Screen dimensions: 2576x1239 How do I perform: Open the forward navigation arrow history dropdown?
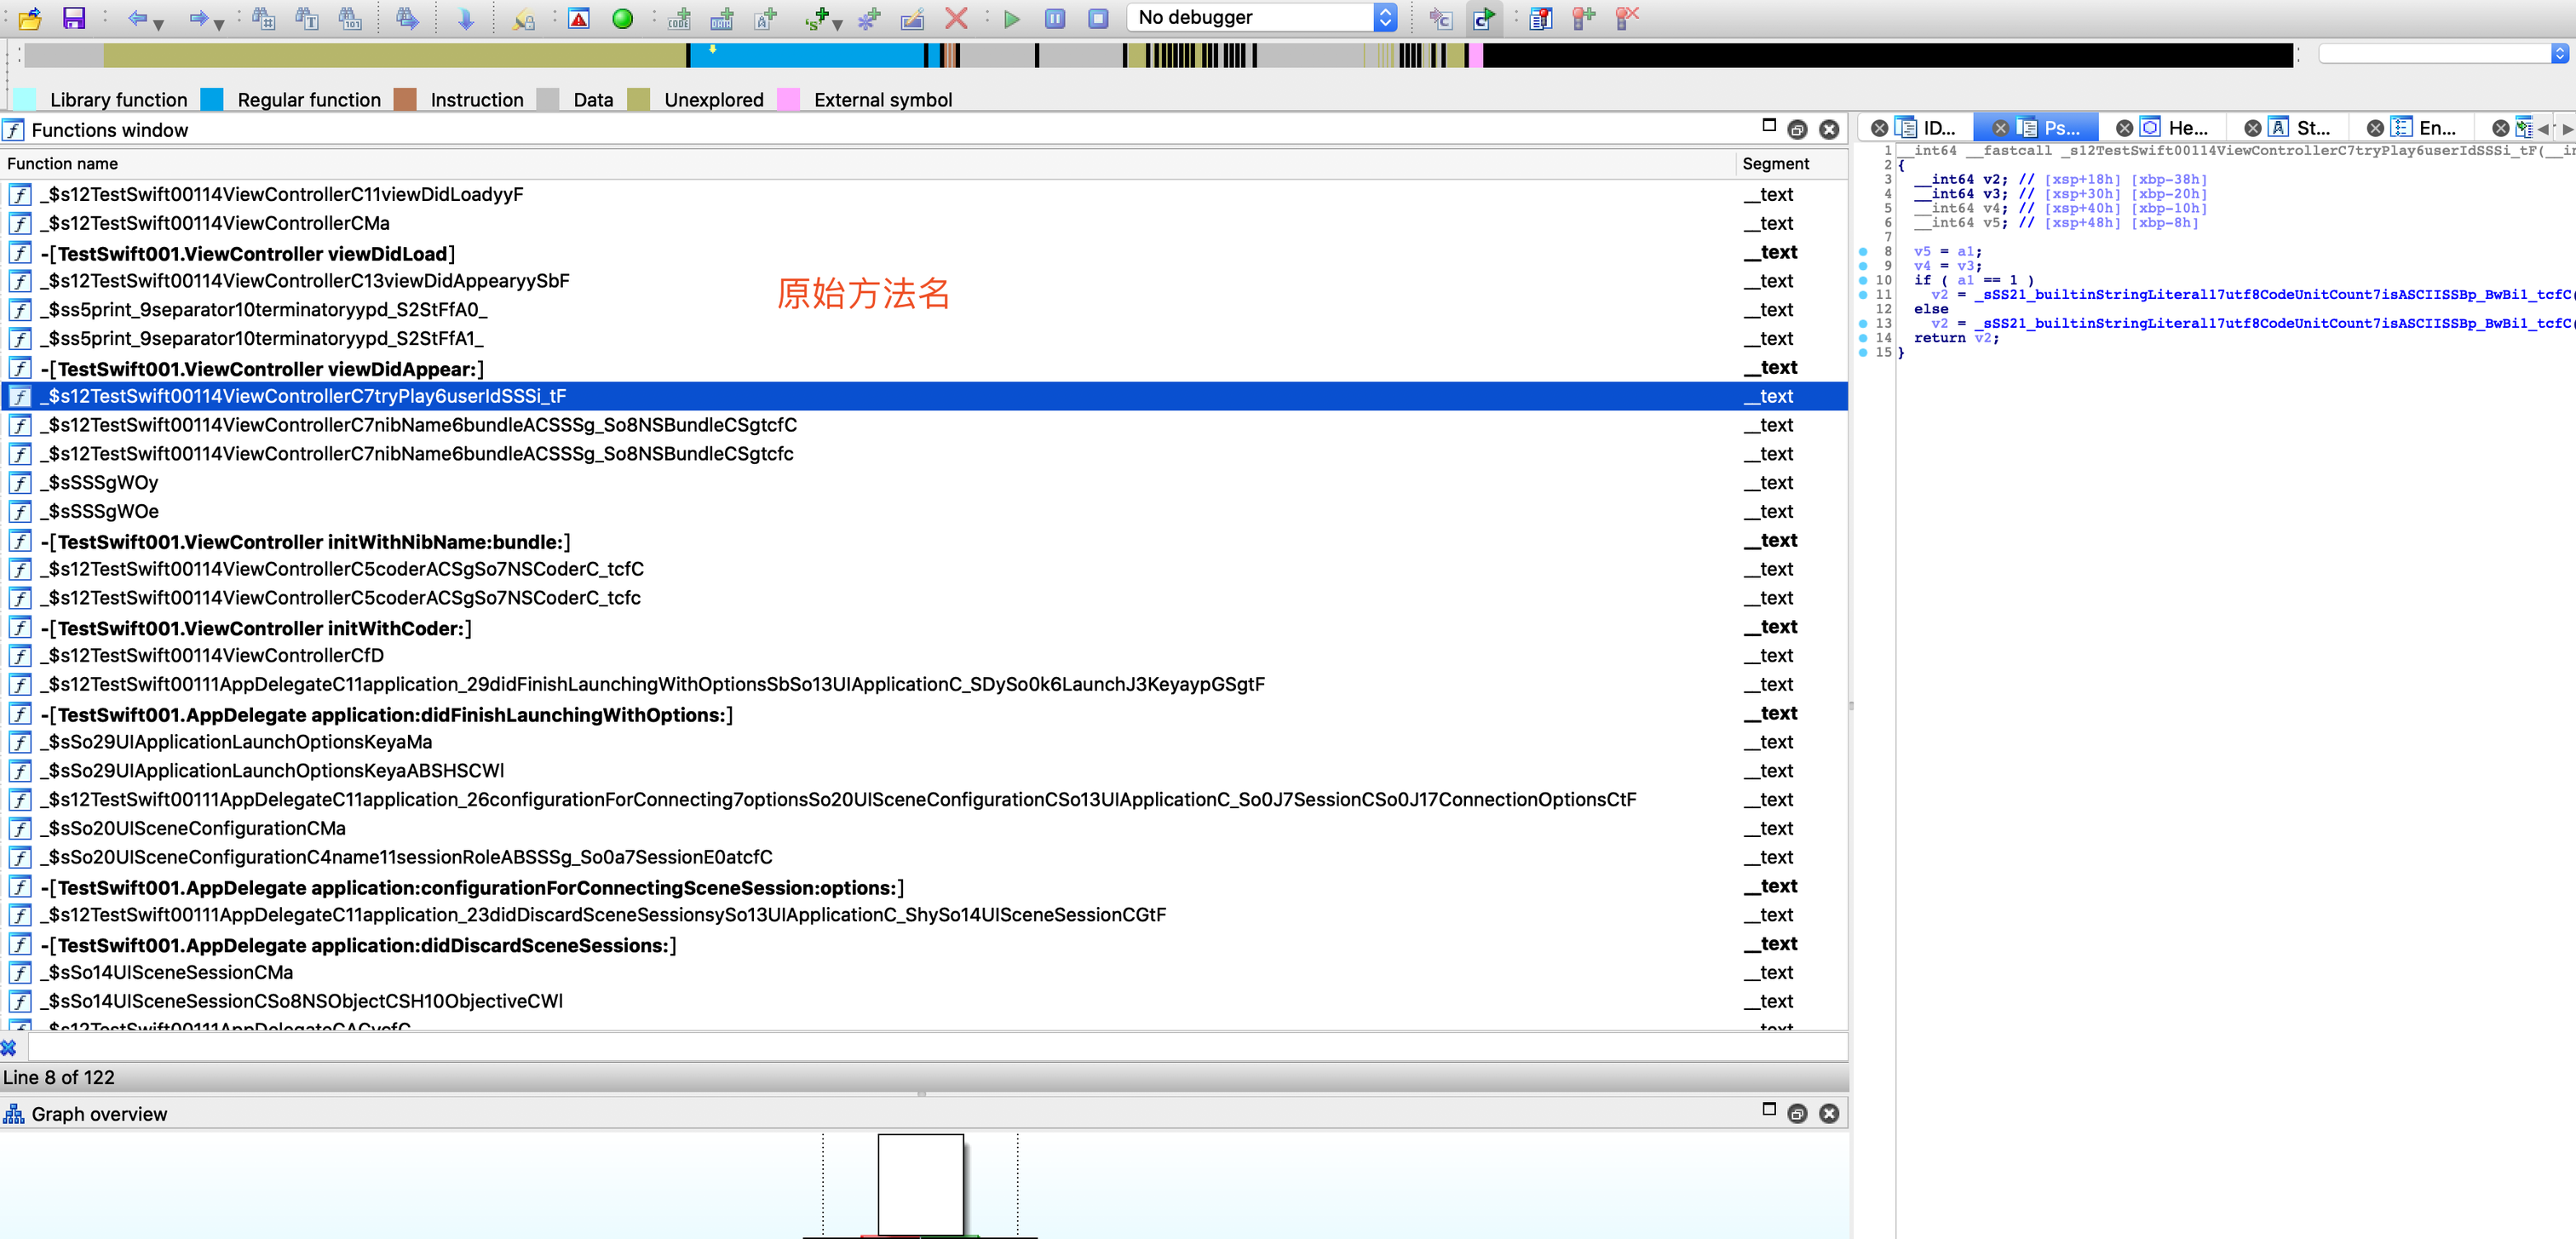[219, 24]
